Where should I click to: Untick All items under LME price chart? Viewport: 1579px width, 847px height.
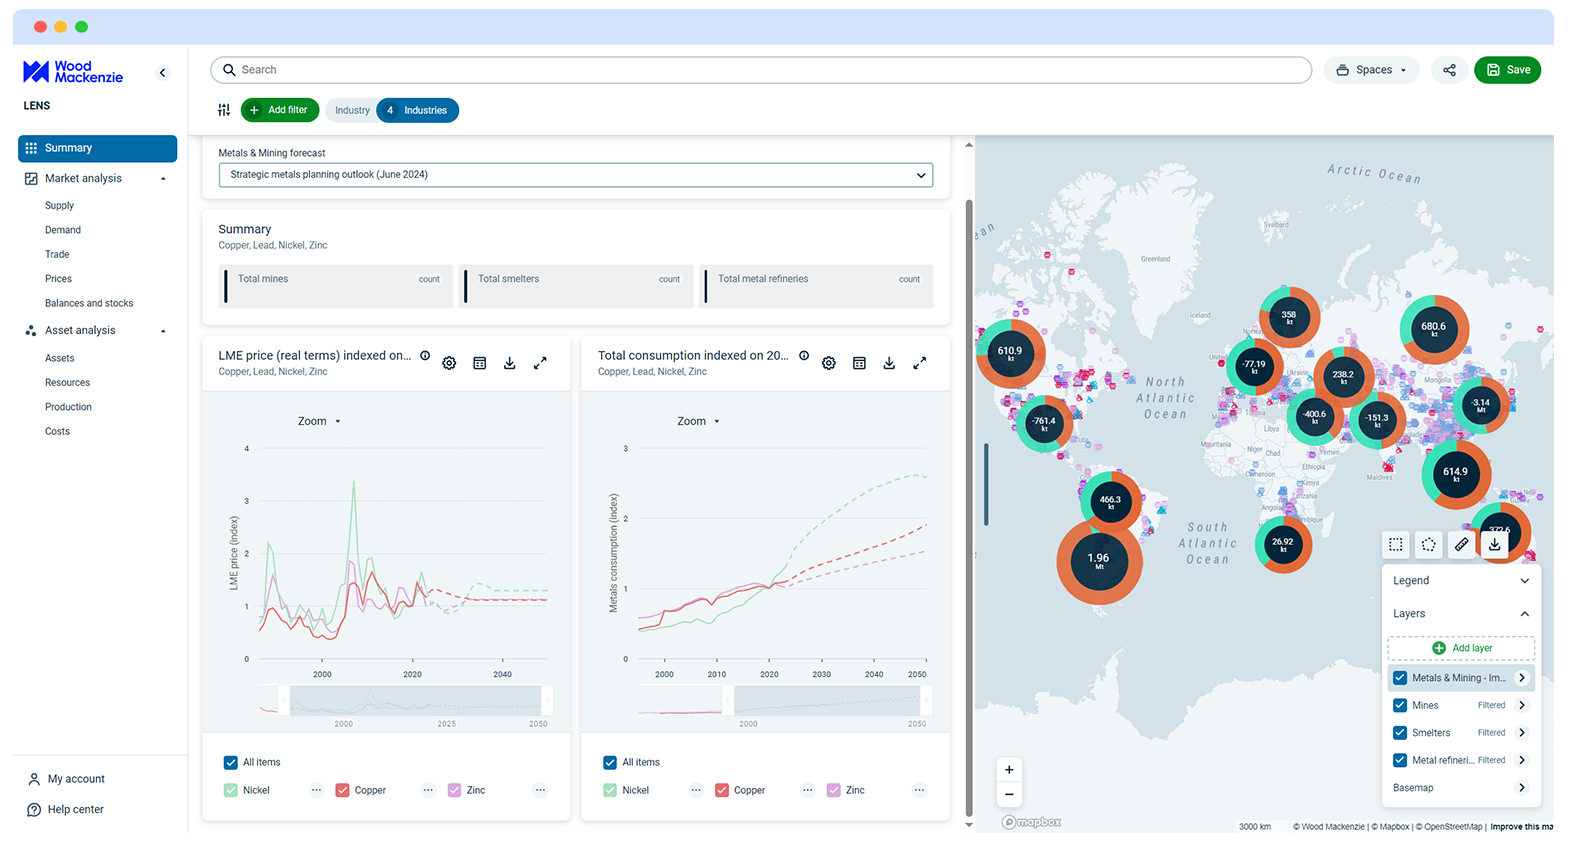[231, 762]
